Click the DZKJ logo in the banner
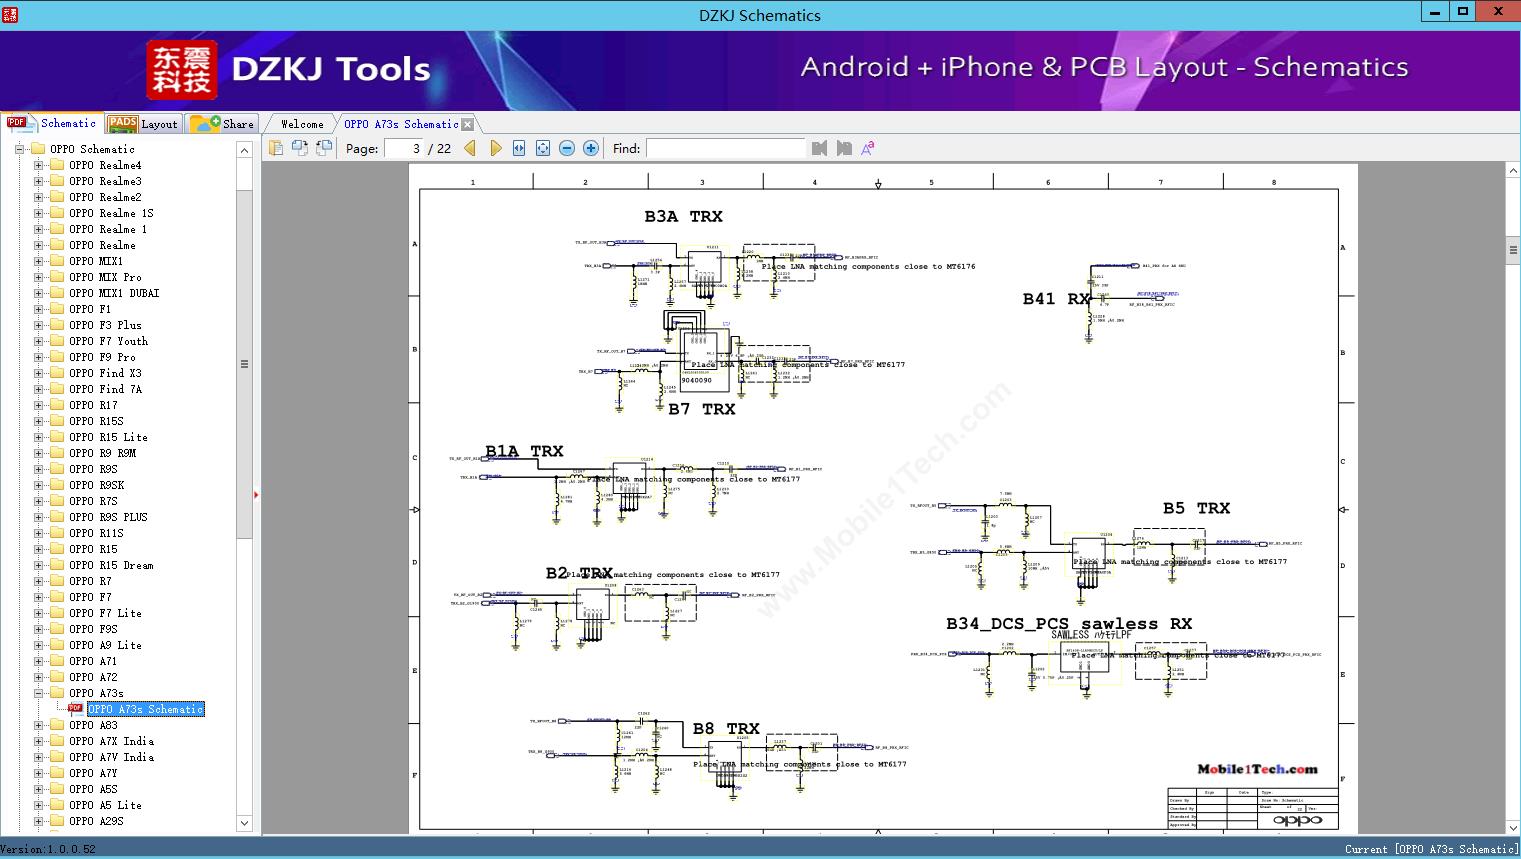The height and width of the screenshot is (859, 1521). [182, 70]
